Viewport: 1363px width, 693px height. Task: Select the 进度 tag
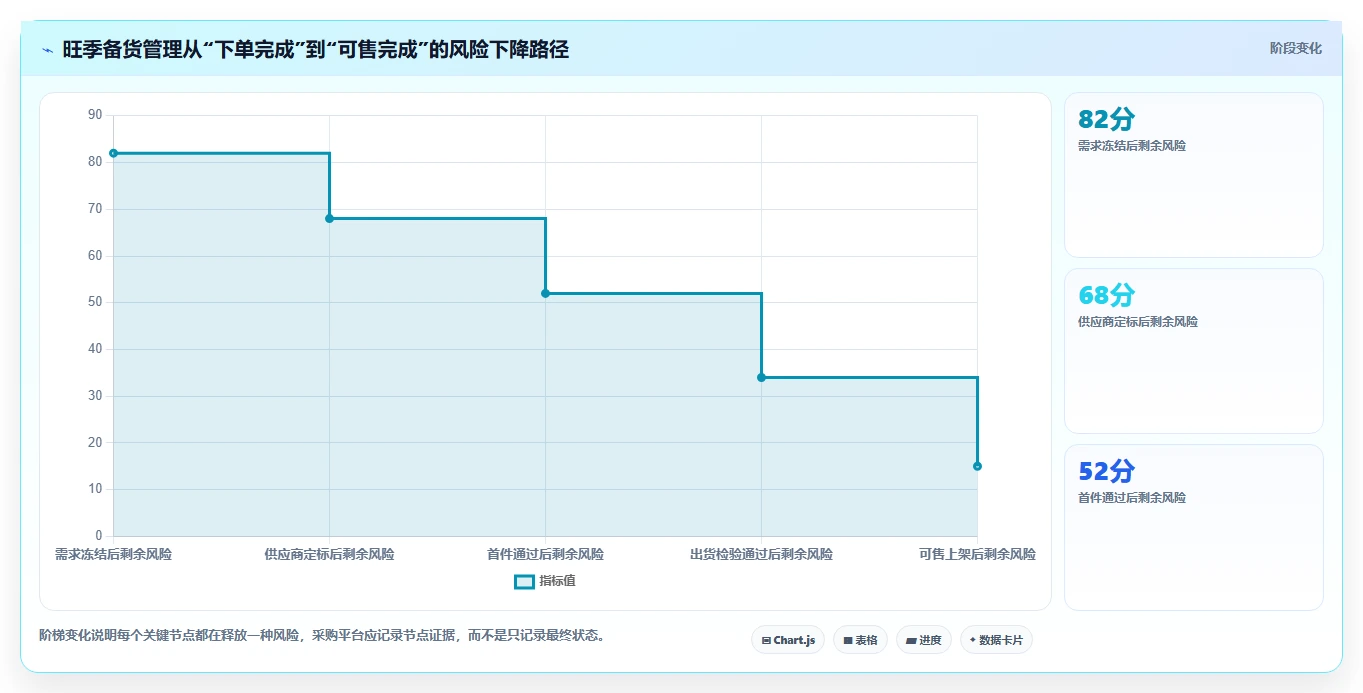tap(924, 640)
